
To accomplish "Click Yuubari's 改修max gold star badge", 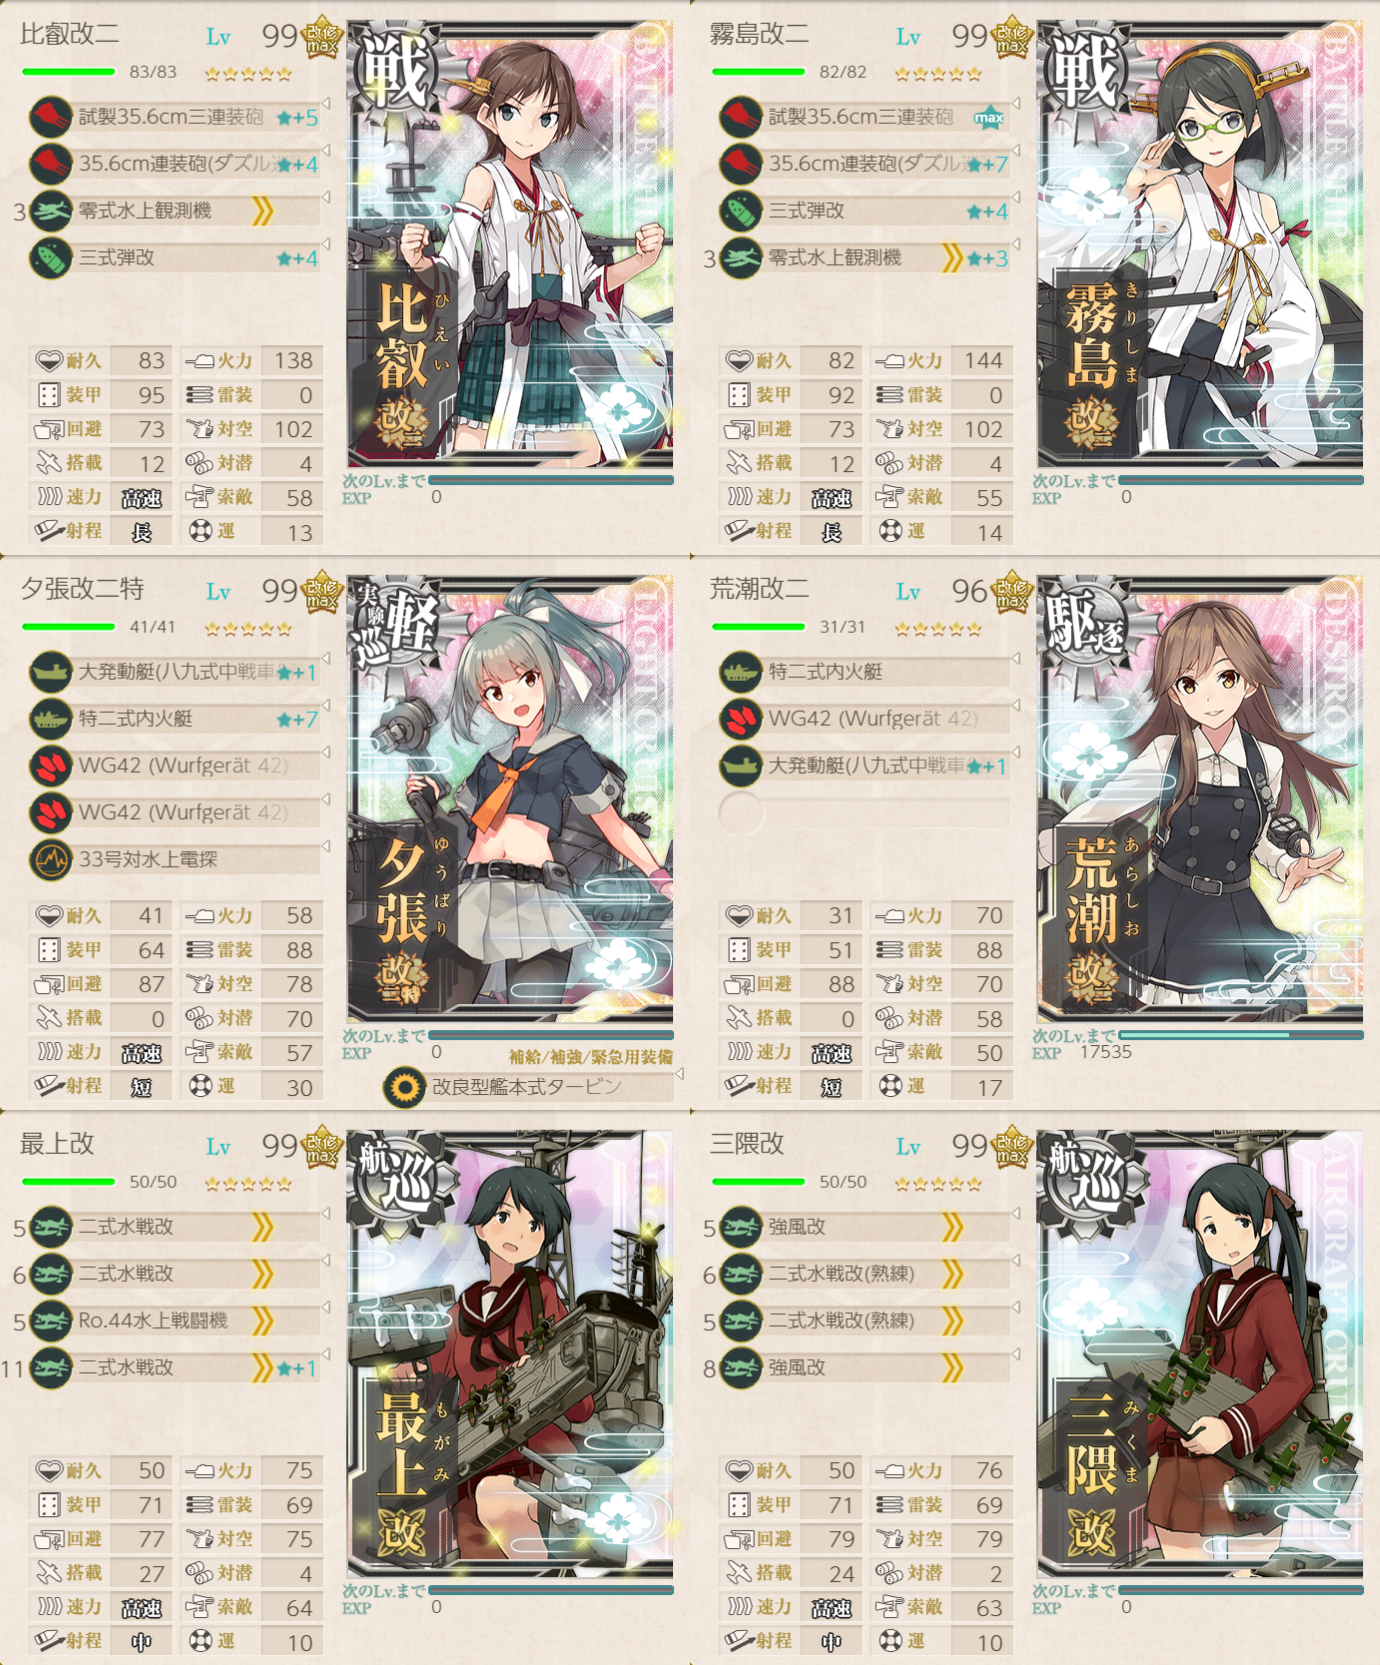I will [322, 592].
